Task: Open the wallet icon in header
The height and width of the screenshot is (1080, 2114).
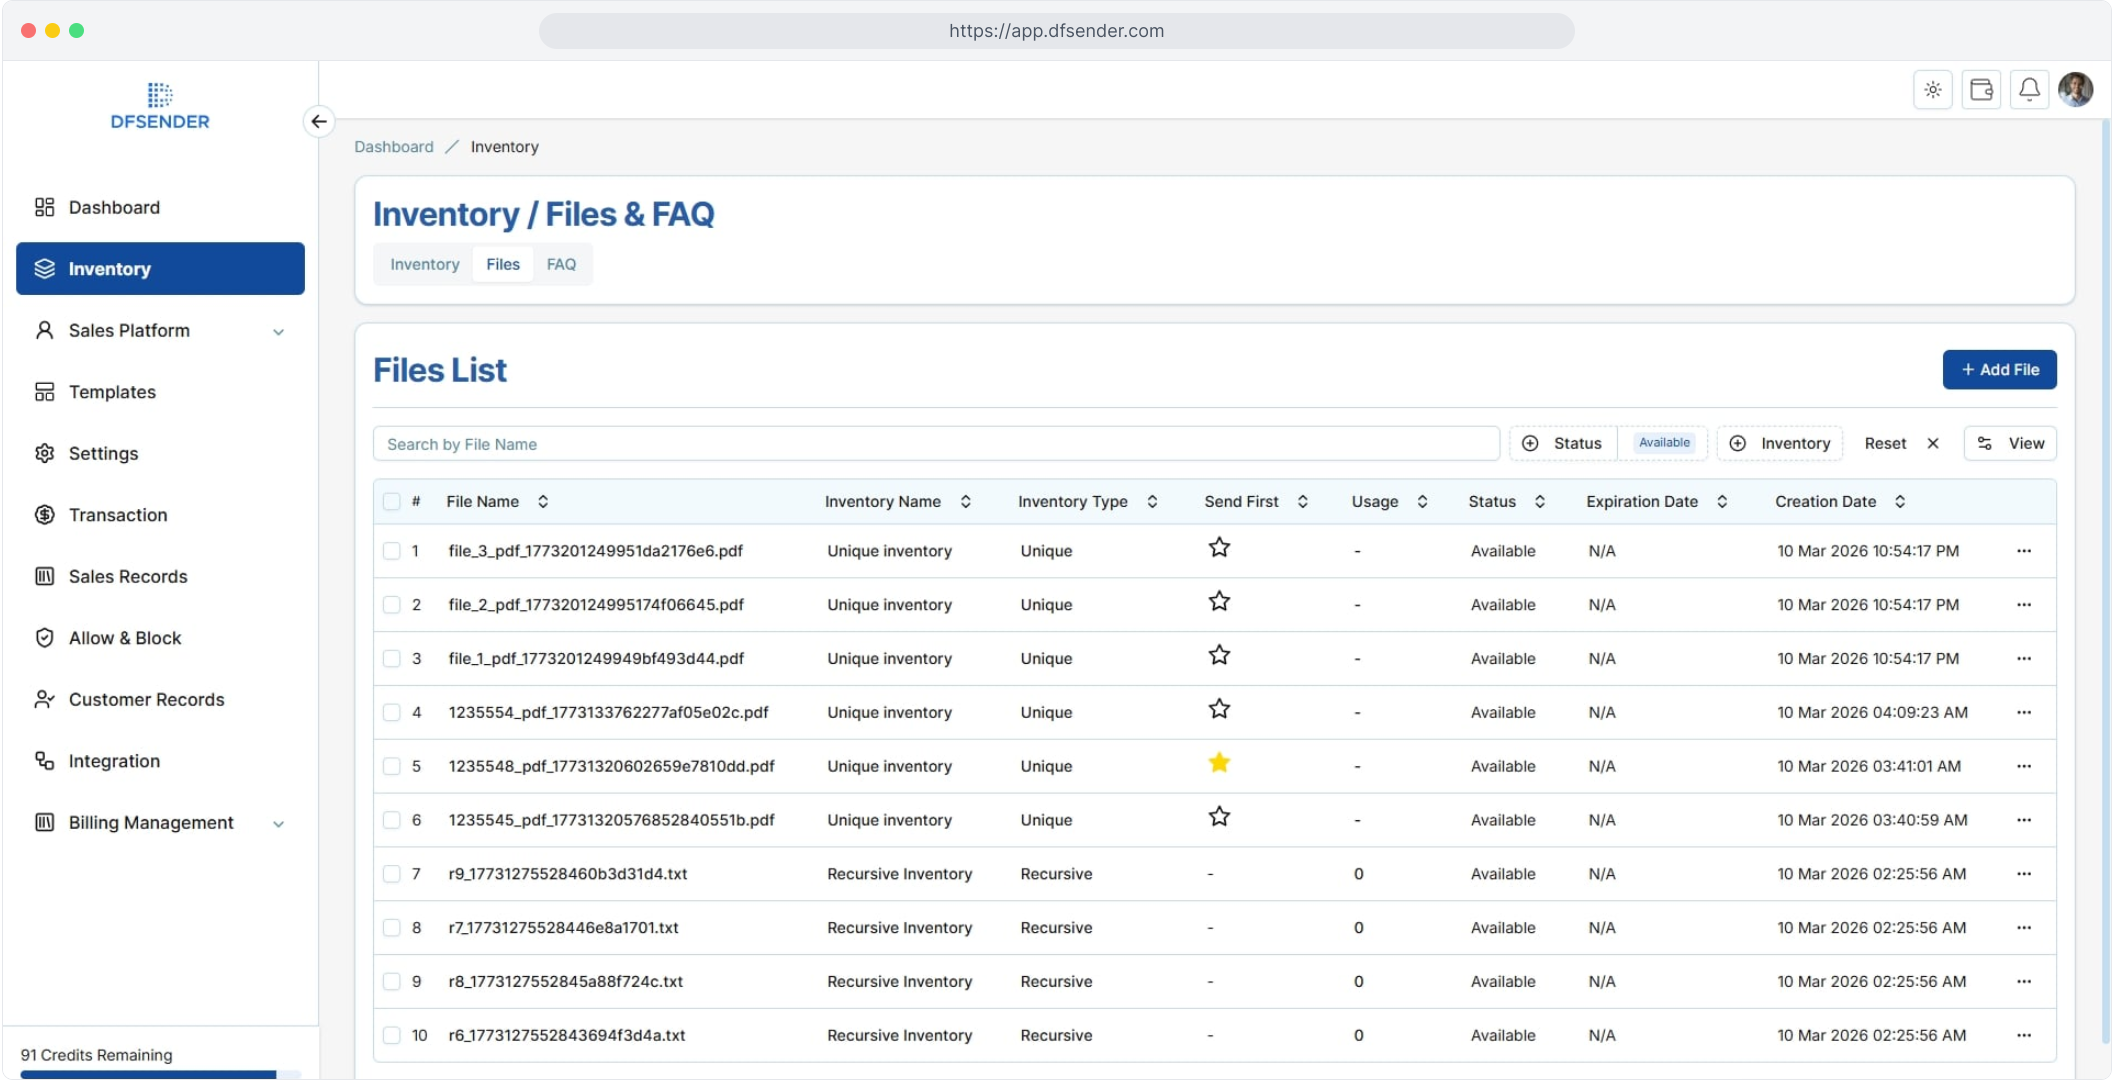Action: coord(1980,90)
